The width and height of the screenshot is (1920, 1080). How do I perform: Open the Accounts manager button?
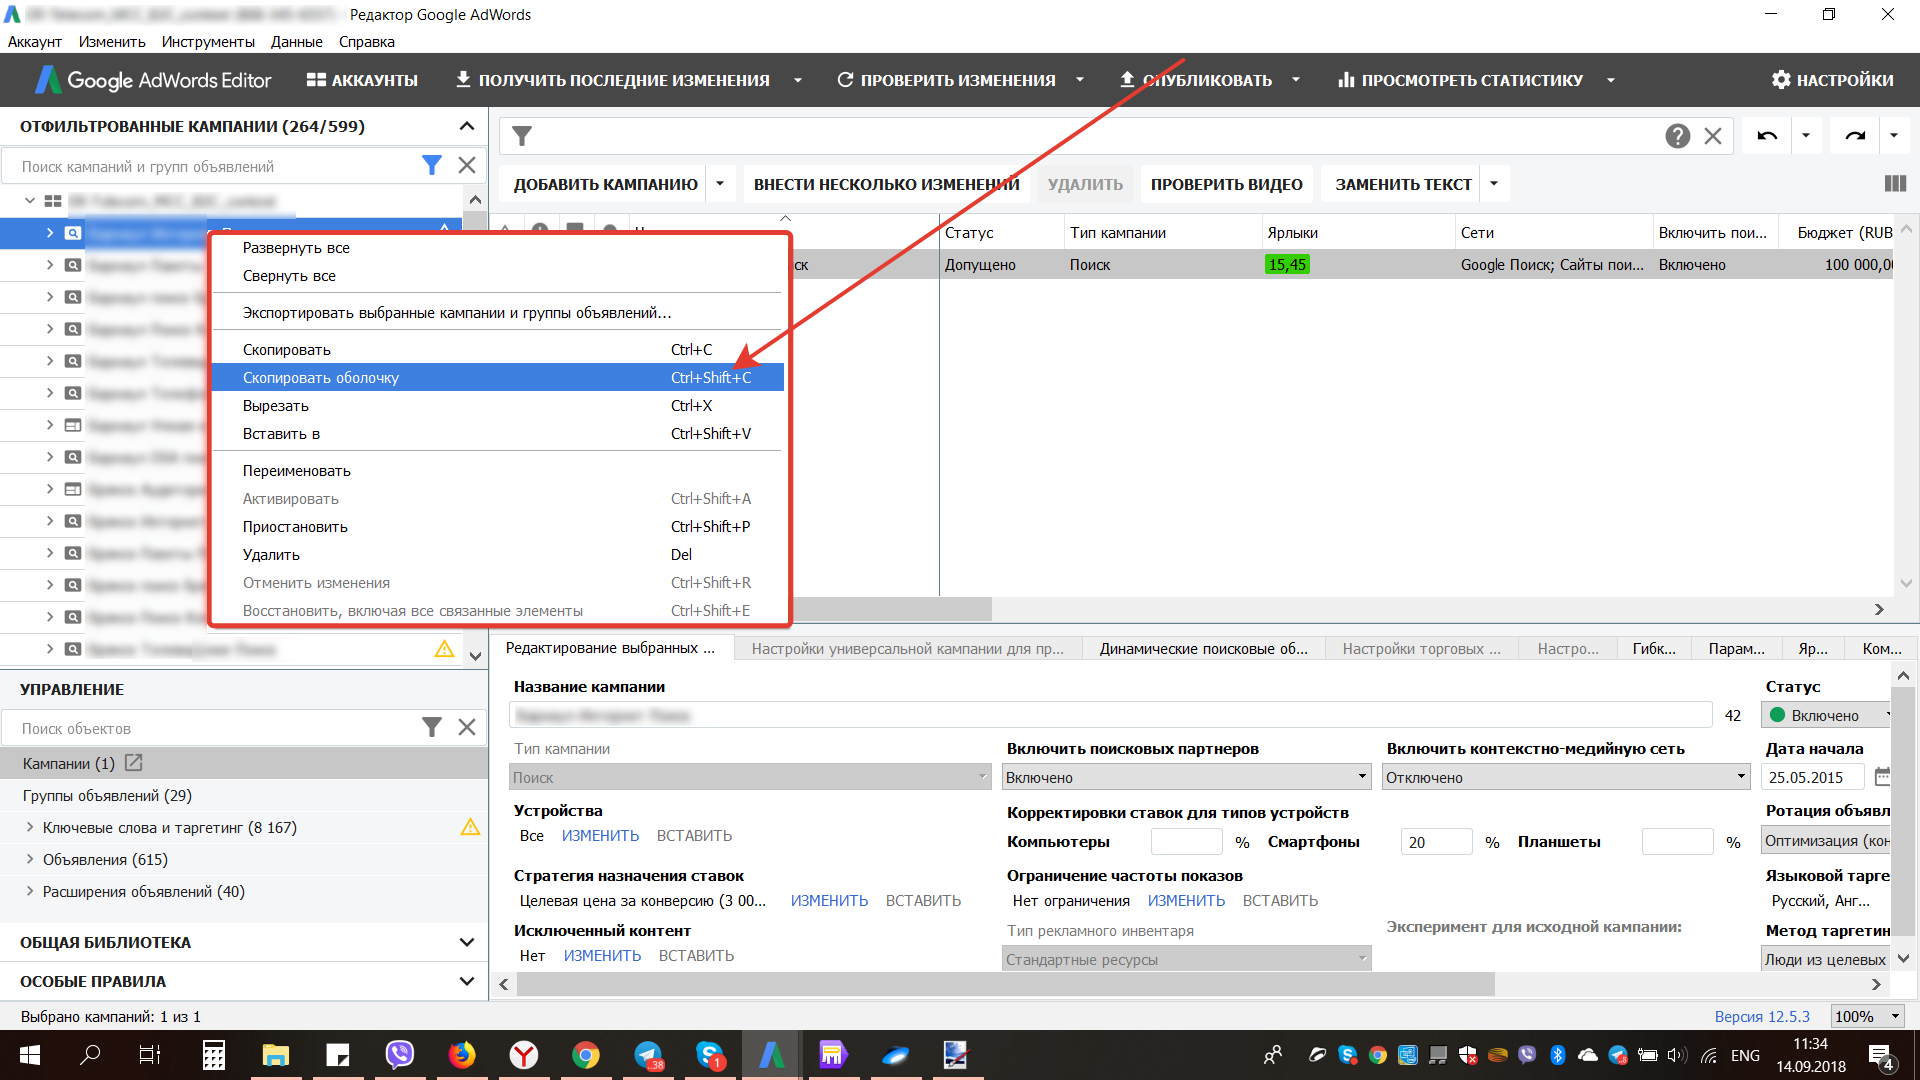tap(362, 80)
